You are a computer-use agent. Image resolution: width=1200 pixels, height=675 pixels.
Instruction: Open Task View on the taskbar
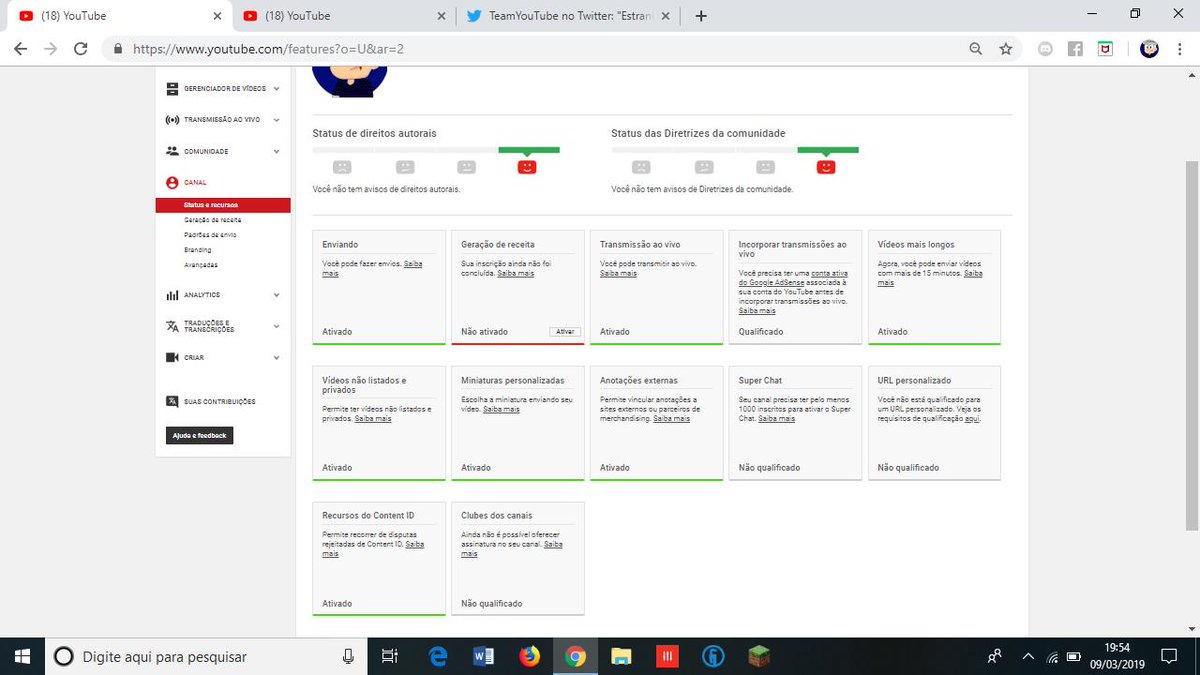390,656
